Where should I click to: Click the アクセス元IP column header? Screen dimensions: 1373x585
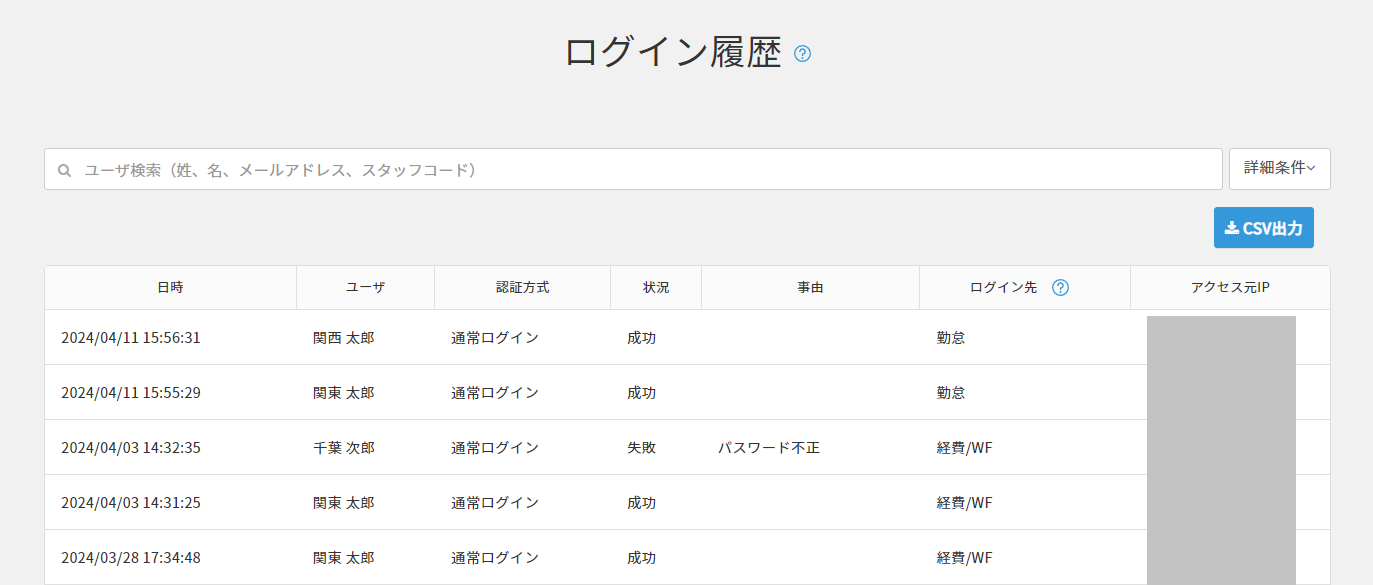coord(1230,288)
